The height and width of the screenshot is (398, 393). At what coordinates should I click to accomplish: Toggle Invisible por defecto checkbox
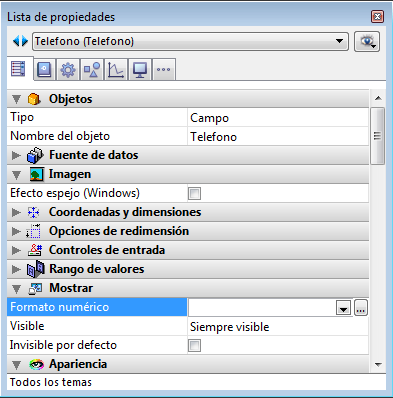(194, 345)
